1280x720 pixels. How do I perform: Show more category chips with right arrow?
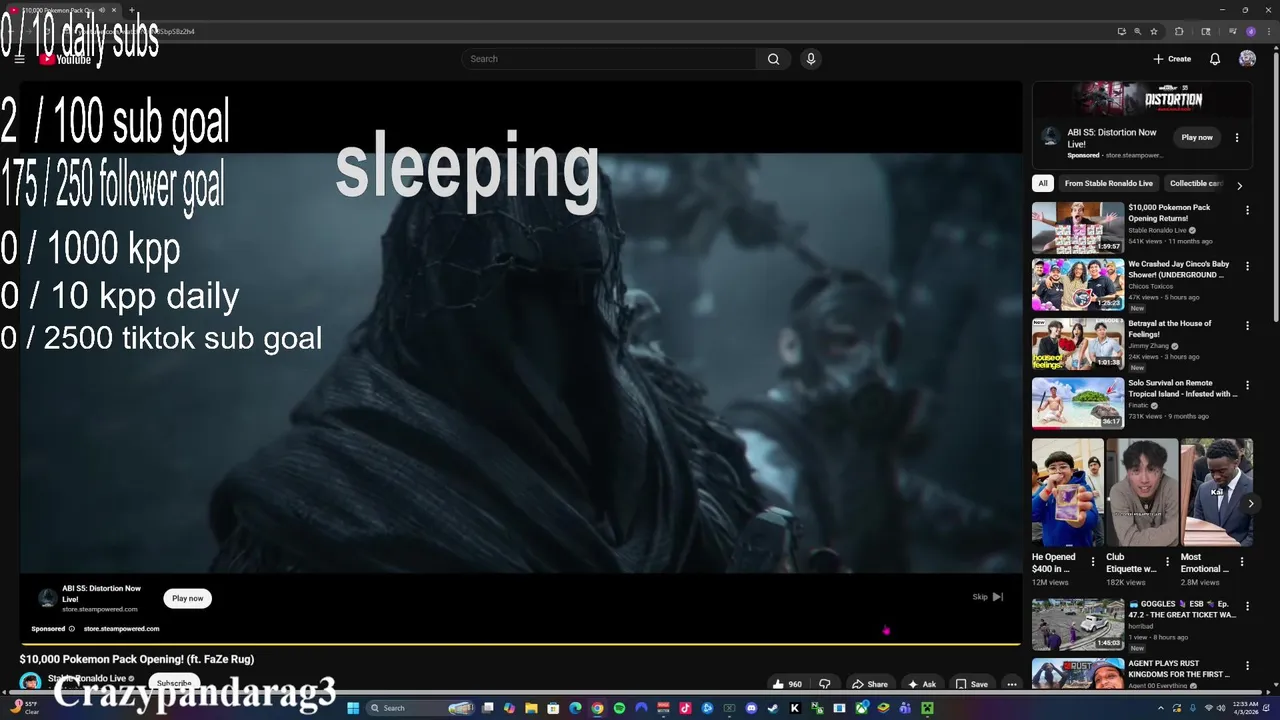tap(1239, 185)
